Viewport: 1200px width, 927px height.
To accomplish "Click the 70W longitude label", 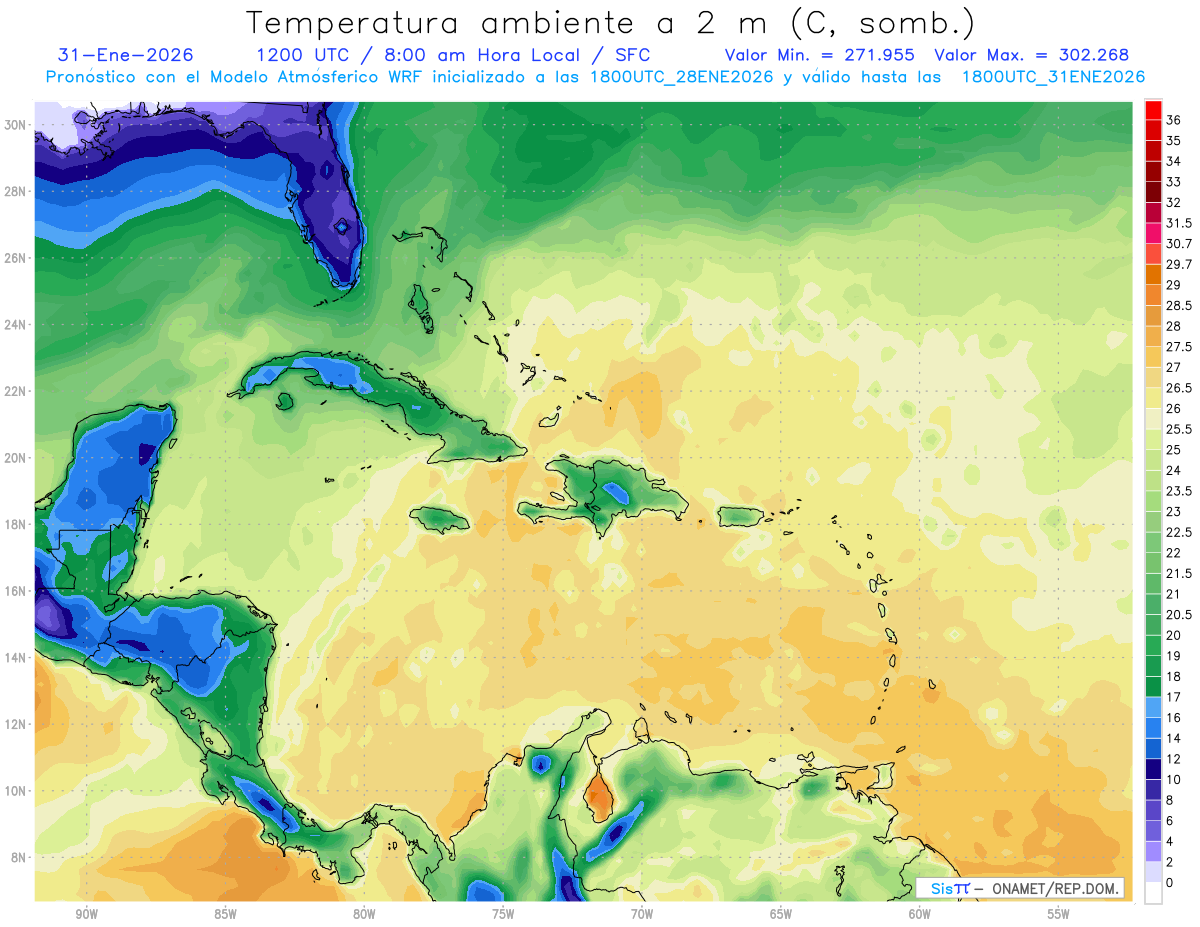I will pos(642,914).
